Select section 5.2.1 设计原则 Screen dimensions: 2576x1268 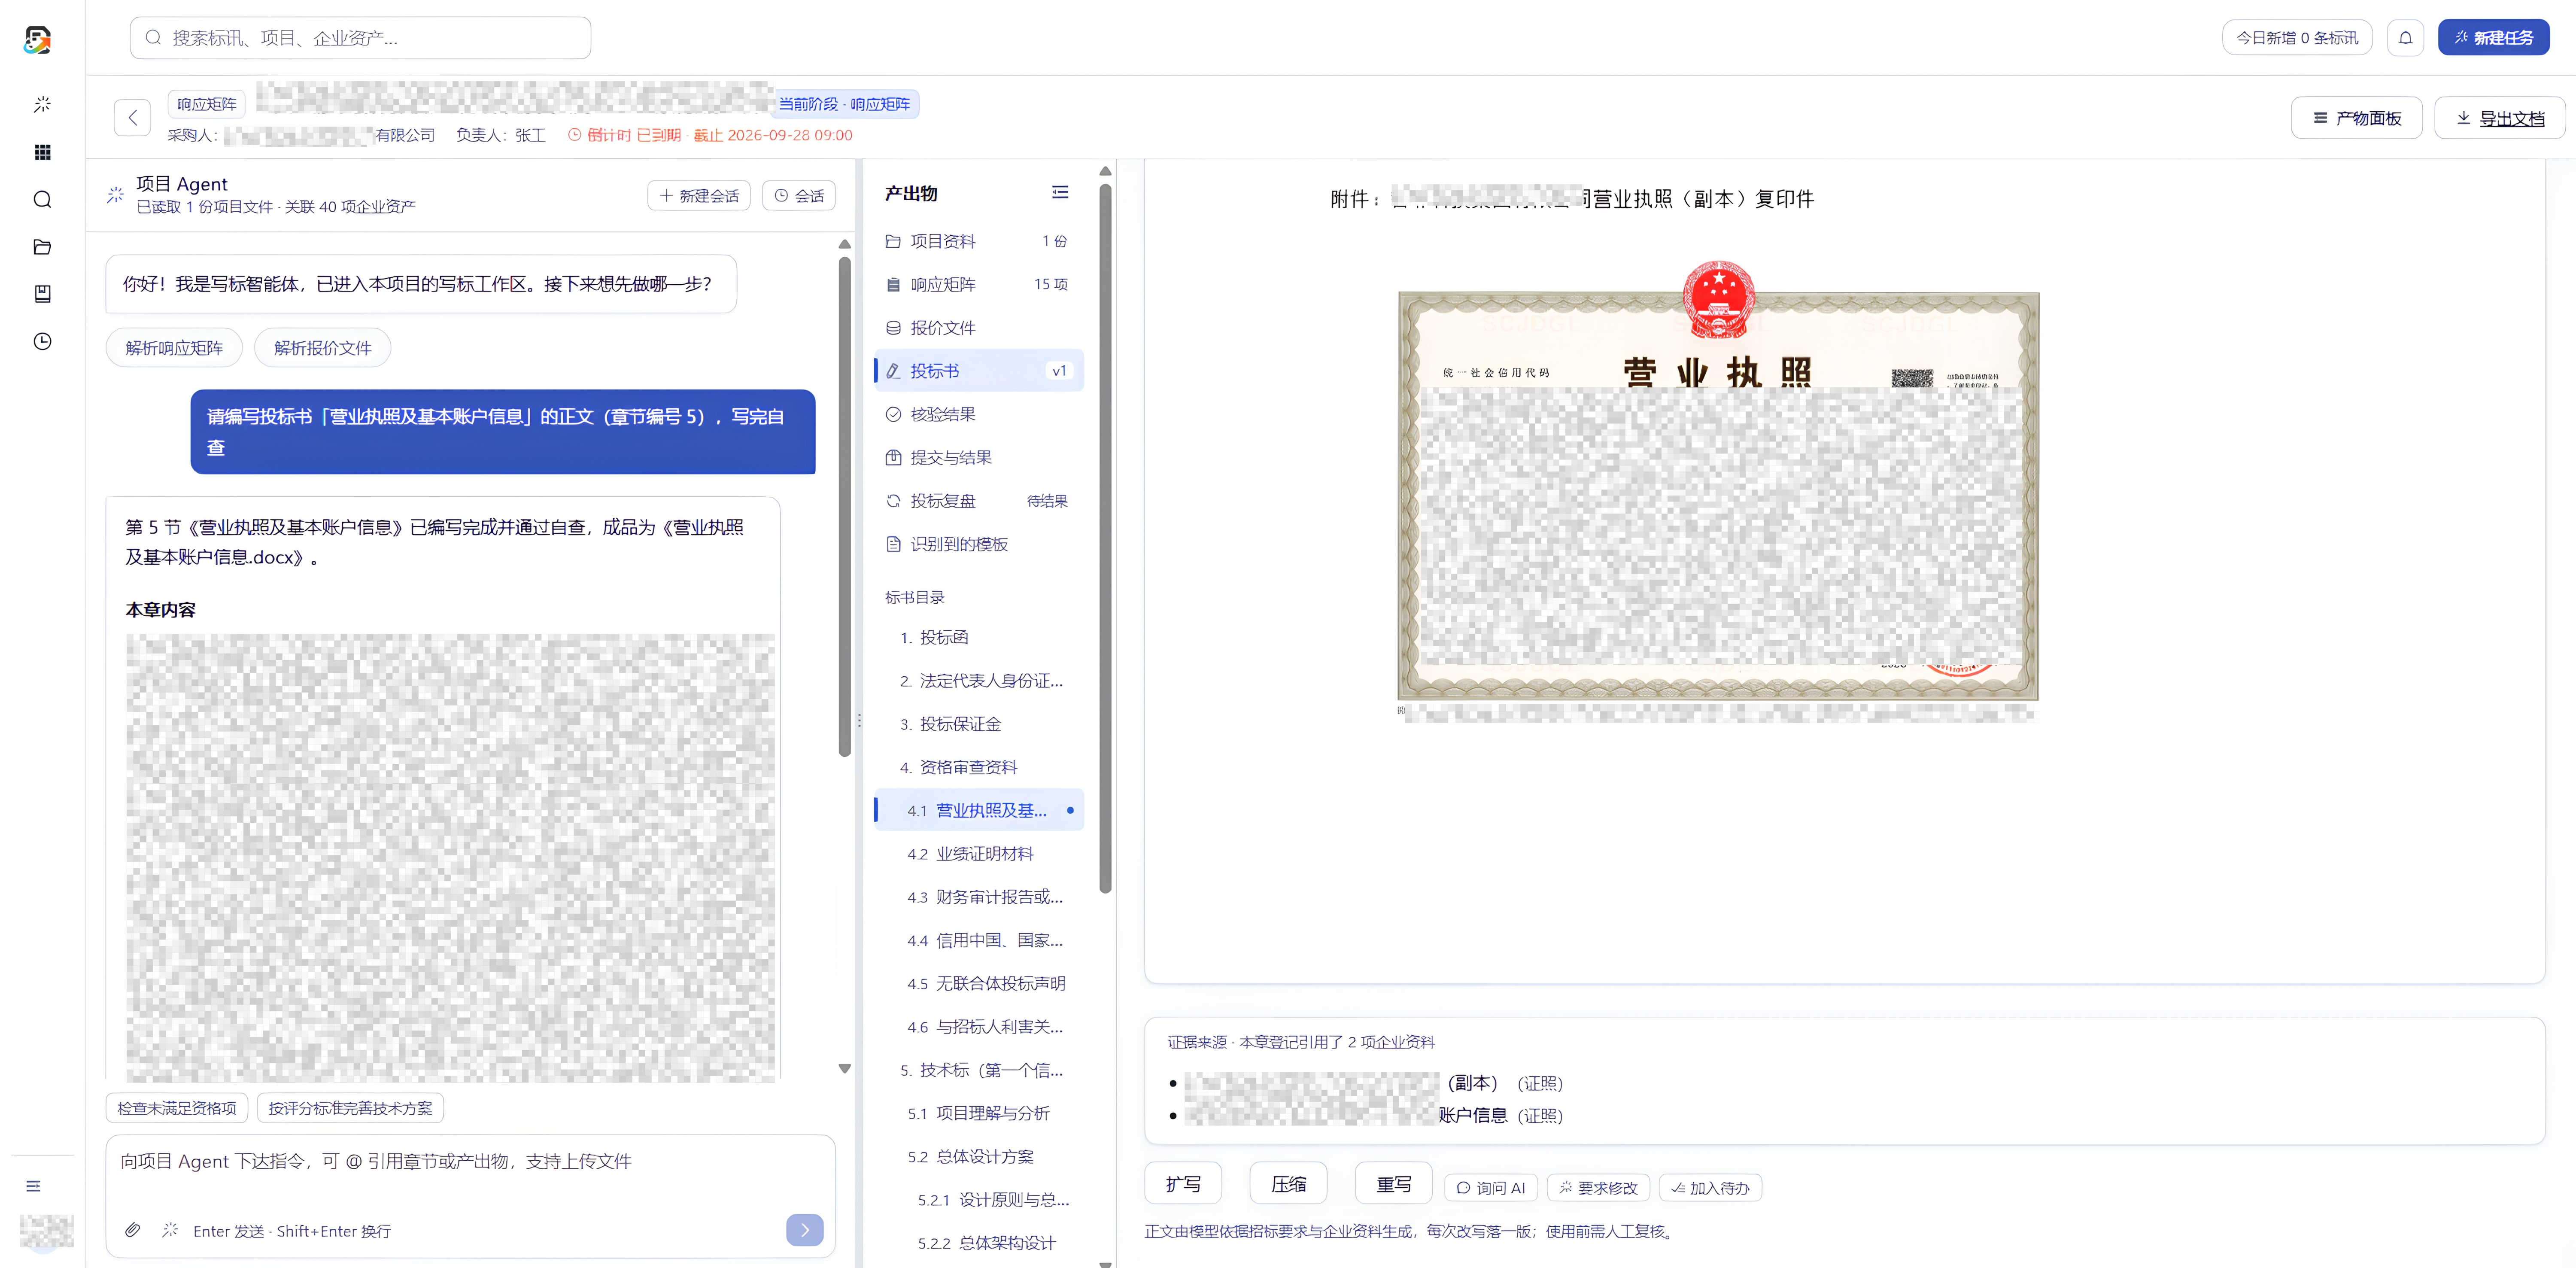tap(978, 1200)
